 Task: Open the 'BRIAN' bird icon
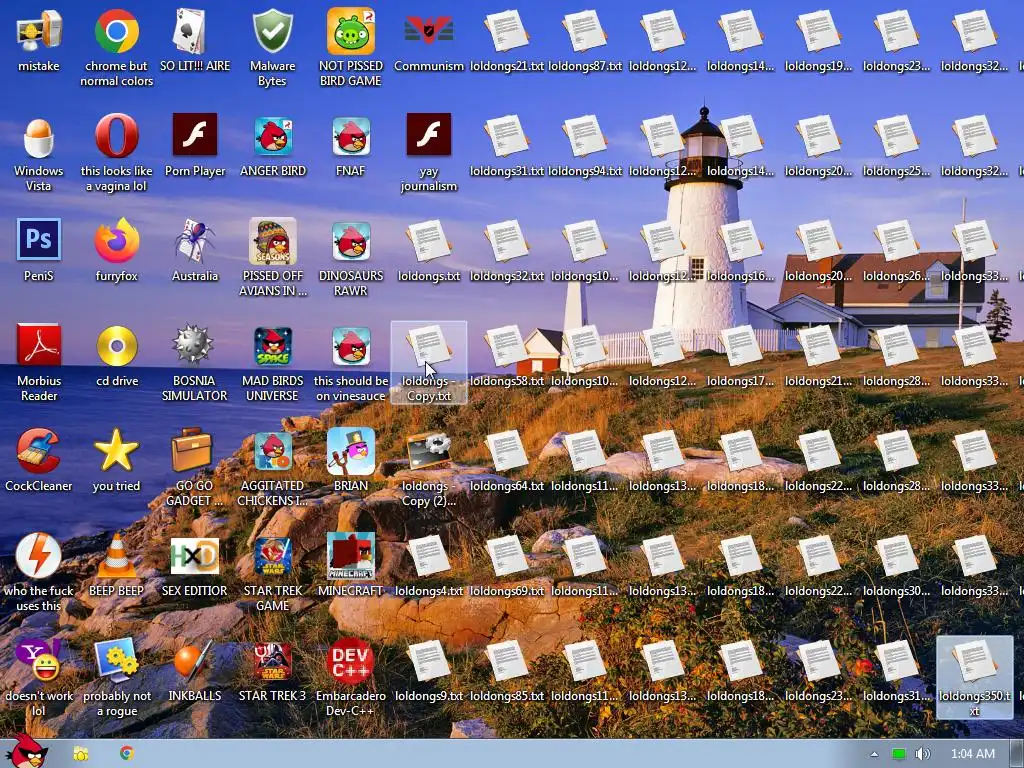(351, 451)
